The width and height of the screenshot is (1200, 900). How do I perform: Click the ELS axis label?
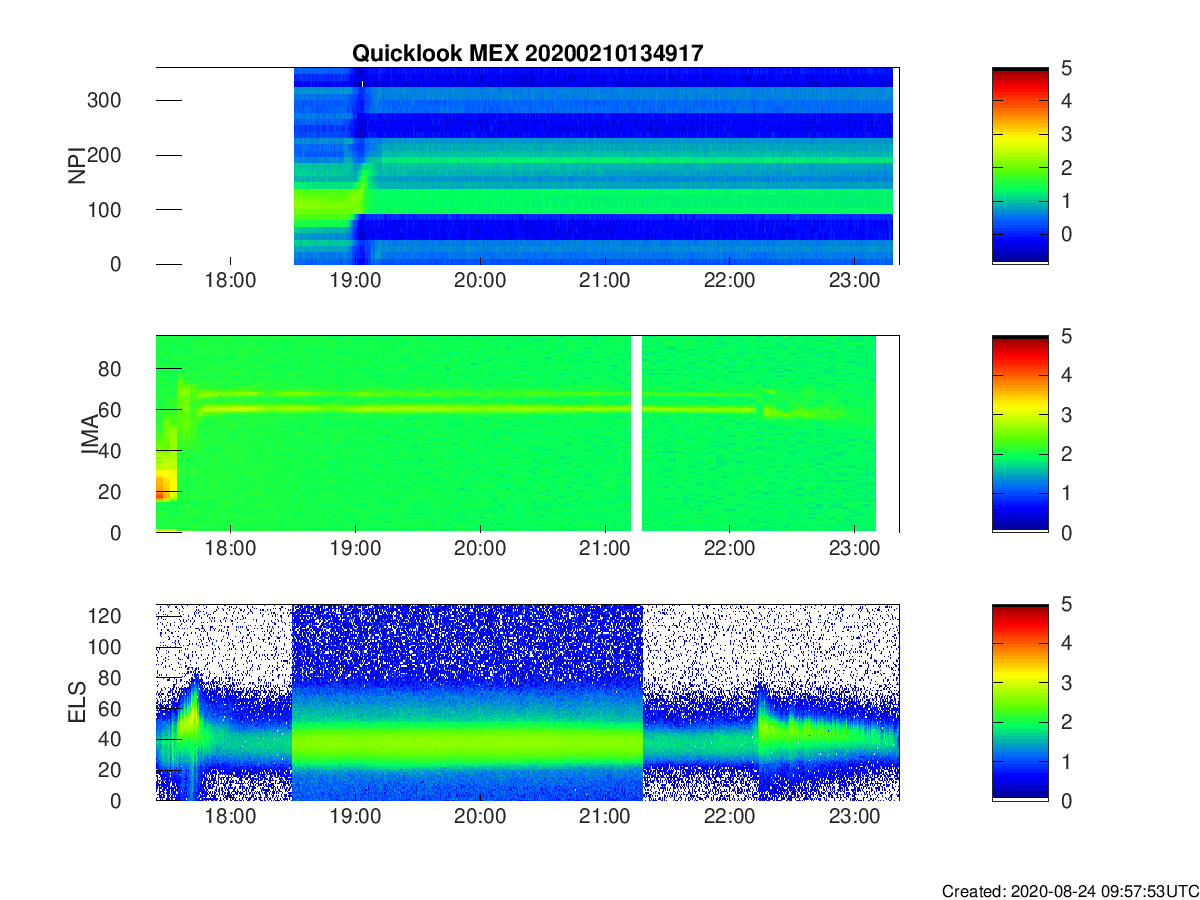pos(76,702)
